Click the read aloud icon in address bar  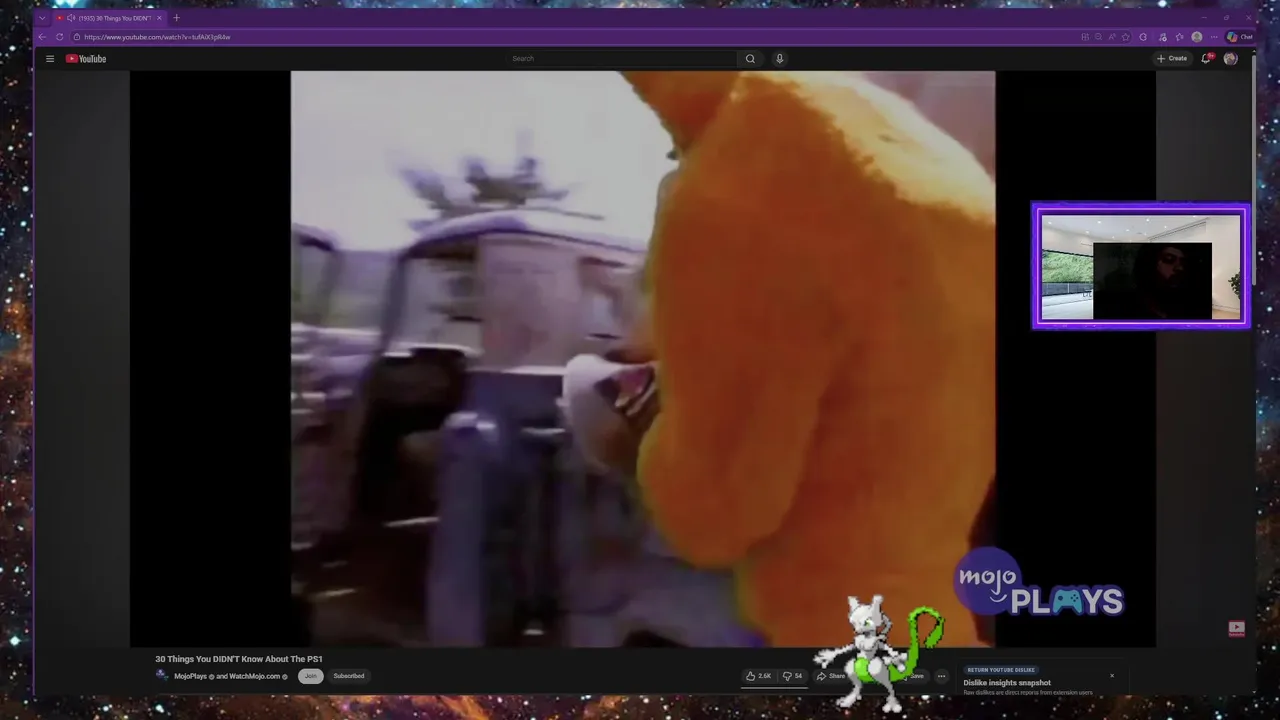pos(1112,37)
